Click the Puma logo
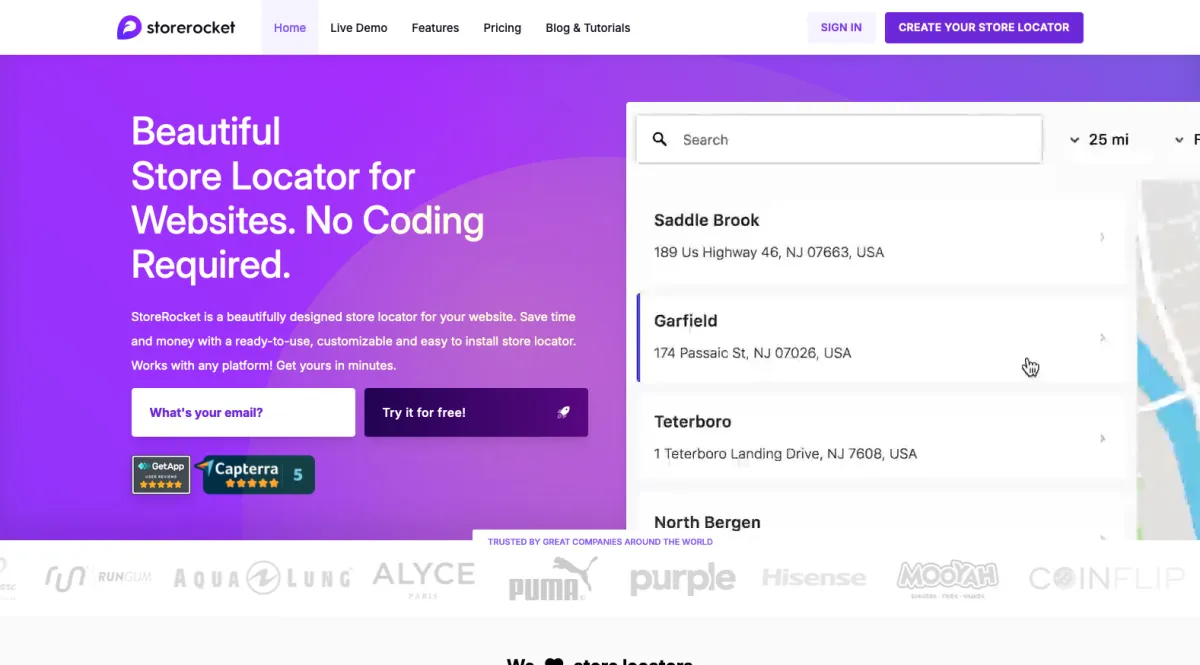 tap(553, 578)
